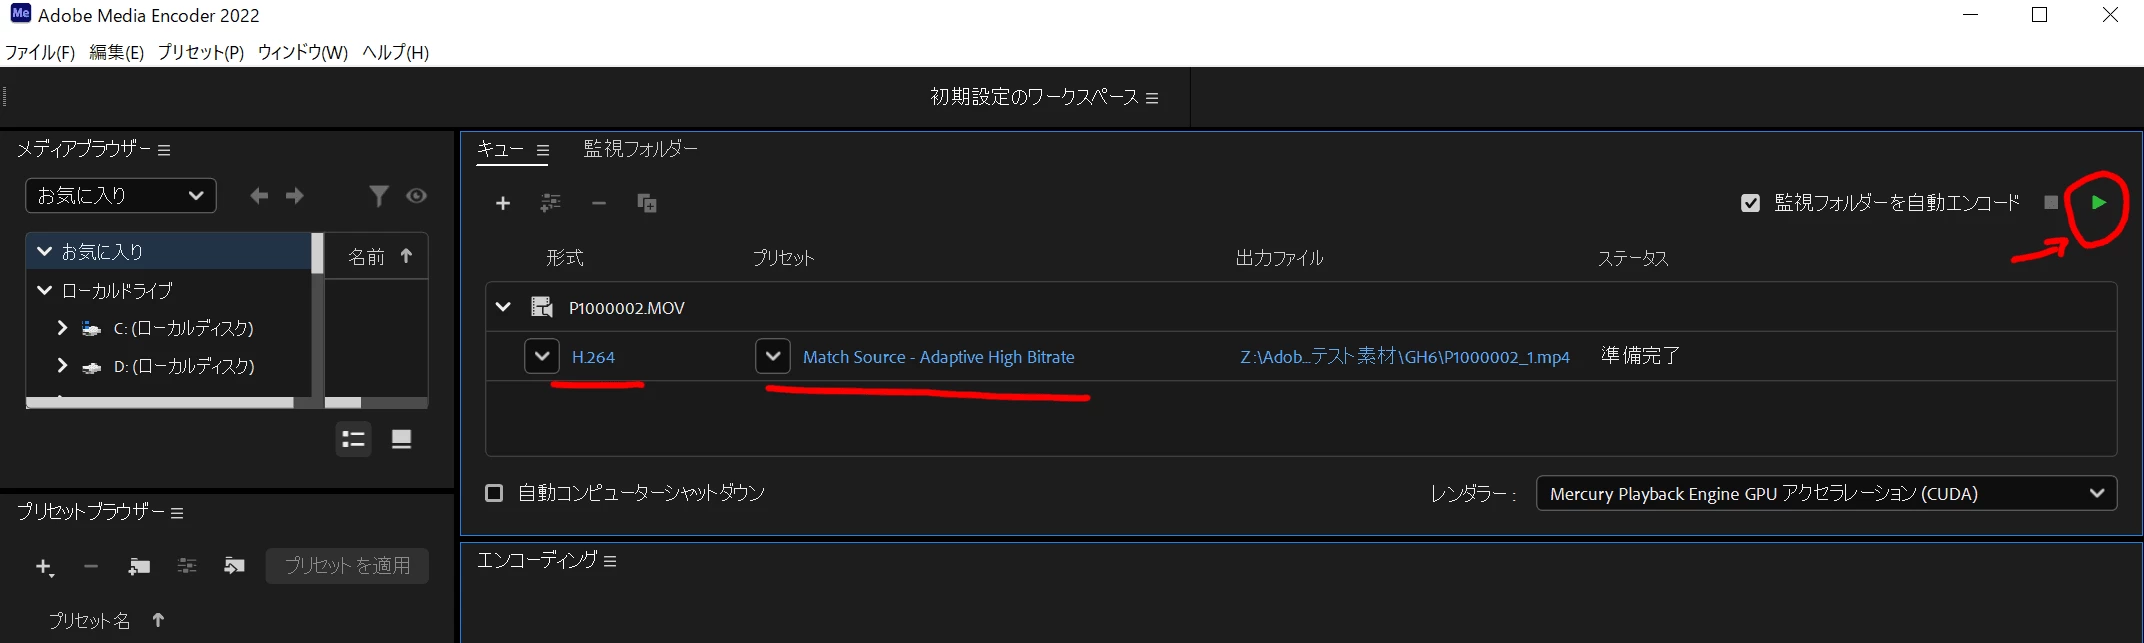Screen dimensions: 2144x643
Task: Open the お気に入り location dropdown
Action: coord(121,195)
